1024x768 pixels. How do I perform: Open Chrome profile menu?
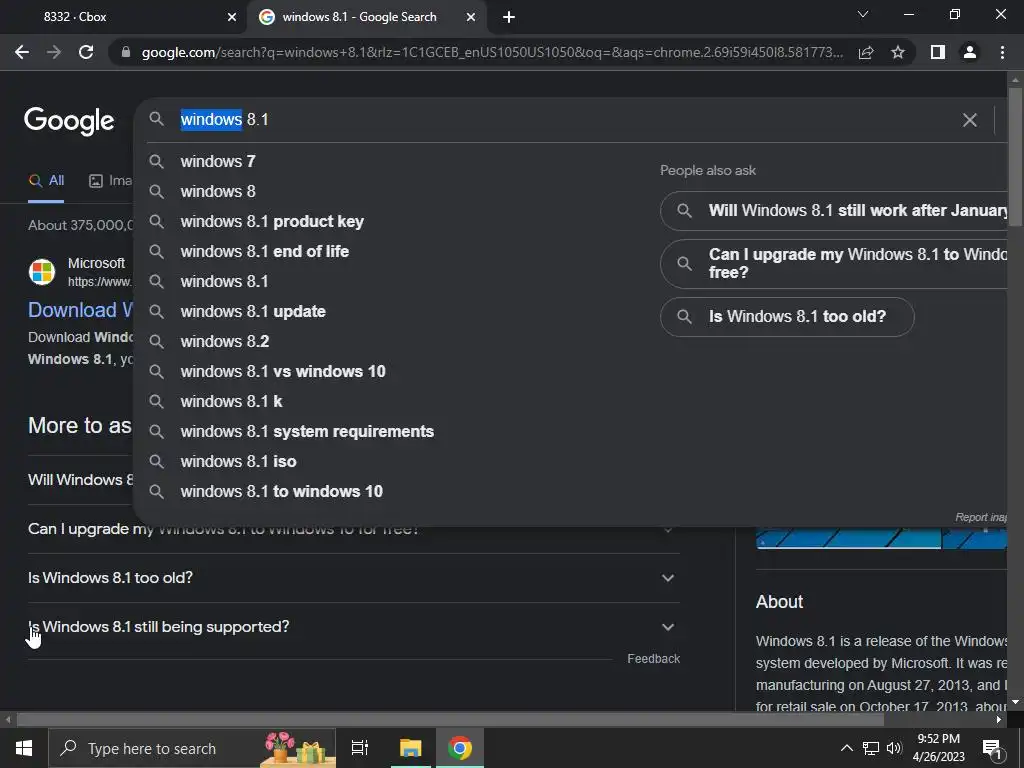970,52
